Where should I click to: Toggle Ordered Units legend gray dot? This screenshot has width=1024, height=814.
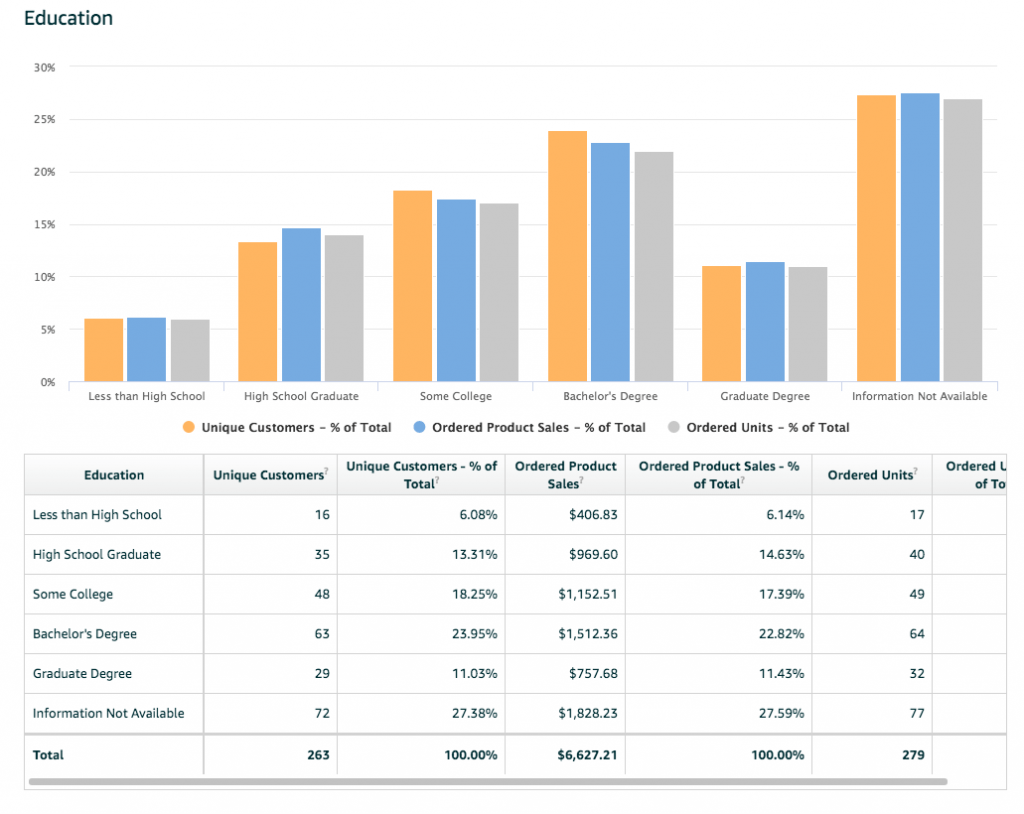pyautogui.click(x=674, y=427)
